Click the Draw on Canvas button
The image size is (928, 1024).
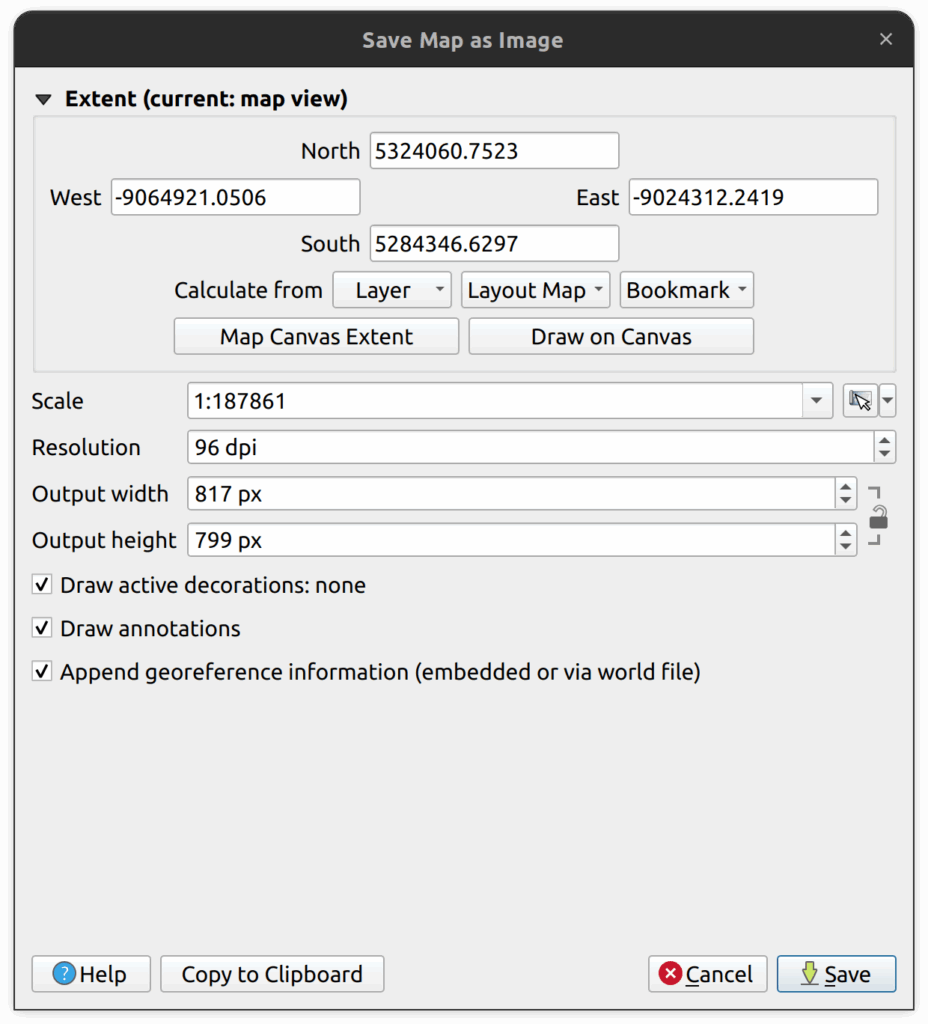click(611, 337)
